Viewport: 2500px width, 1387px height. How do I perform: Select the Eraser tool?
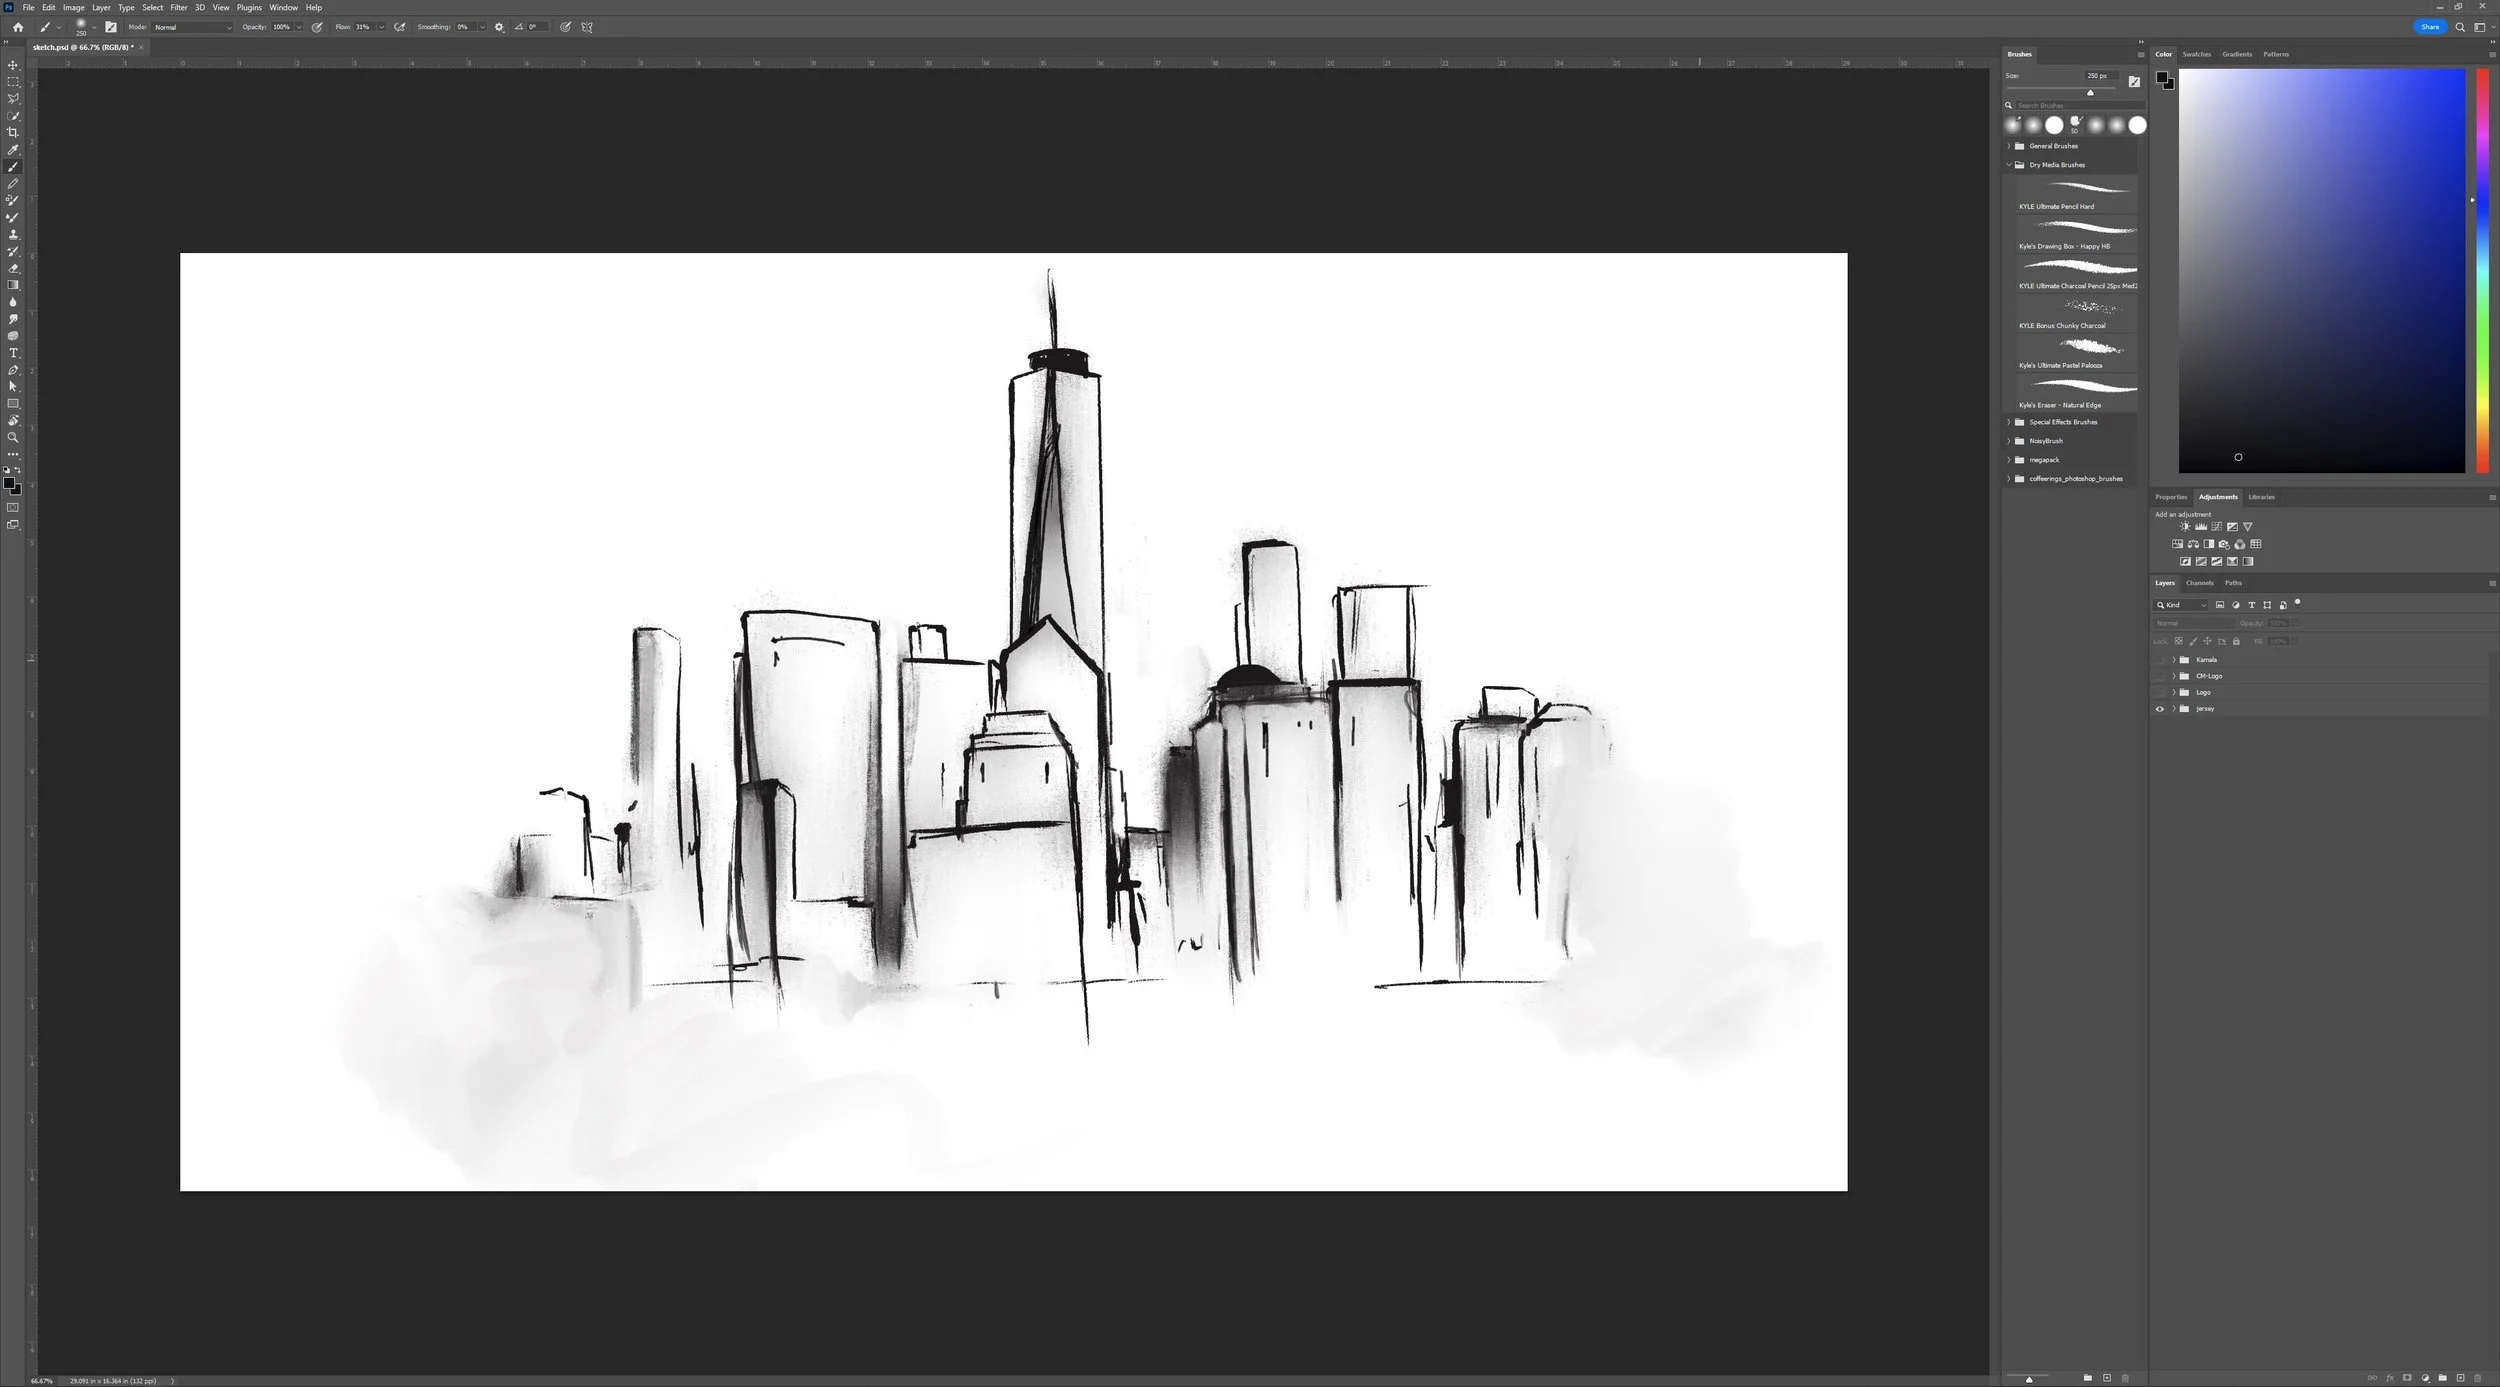click(x=13, y=268)
